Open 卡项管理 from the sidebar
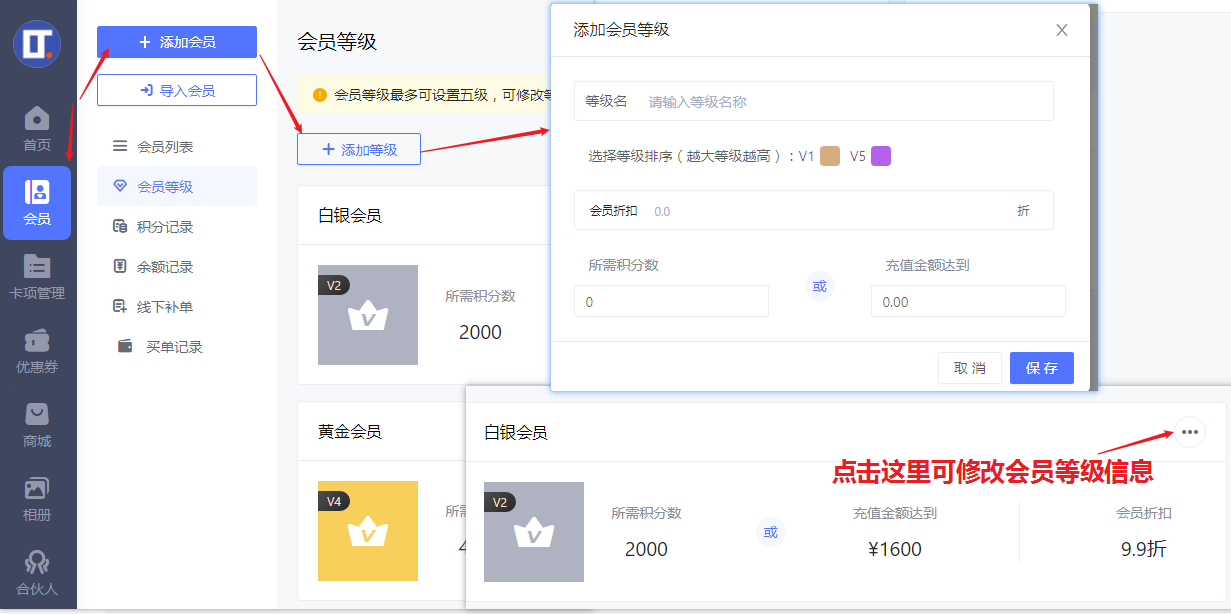 pyautogui.click(x=37, y=274)
